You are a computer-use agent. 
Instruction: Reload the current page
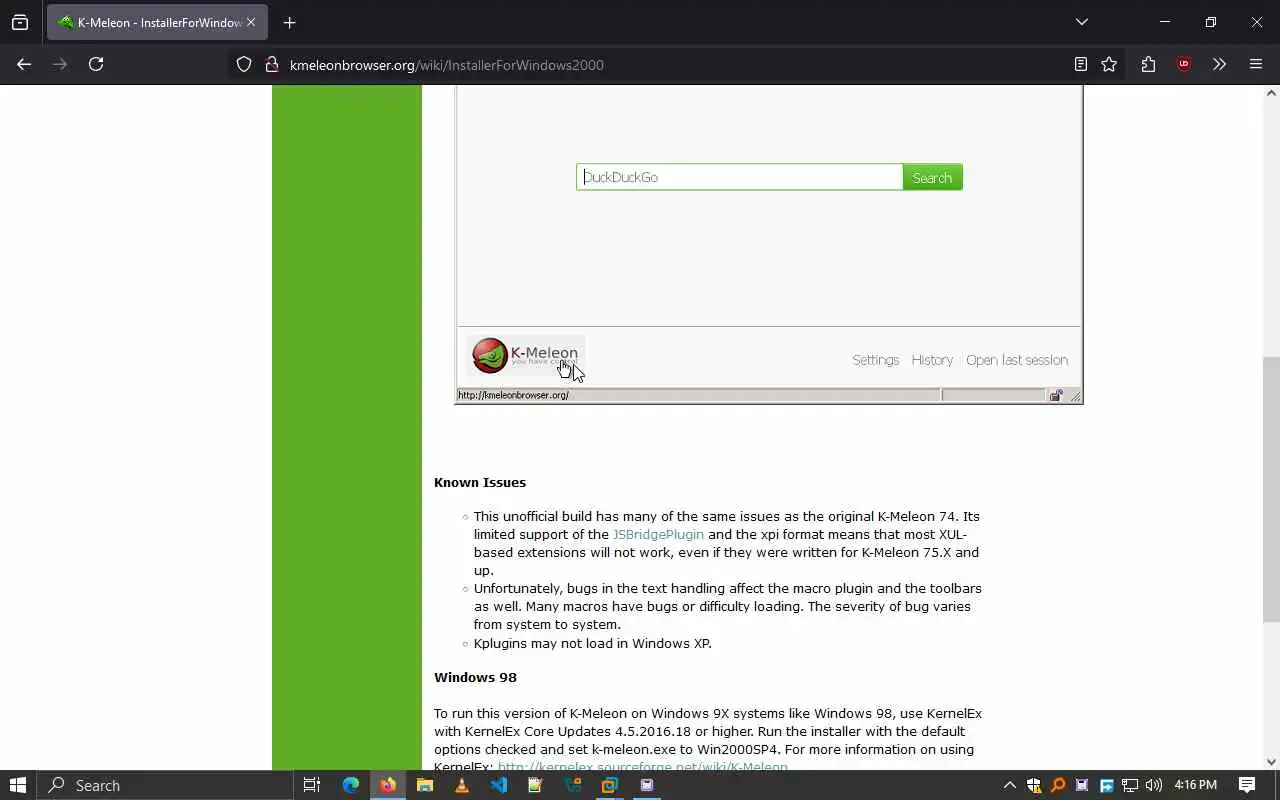(96, 64)
